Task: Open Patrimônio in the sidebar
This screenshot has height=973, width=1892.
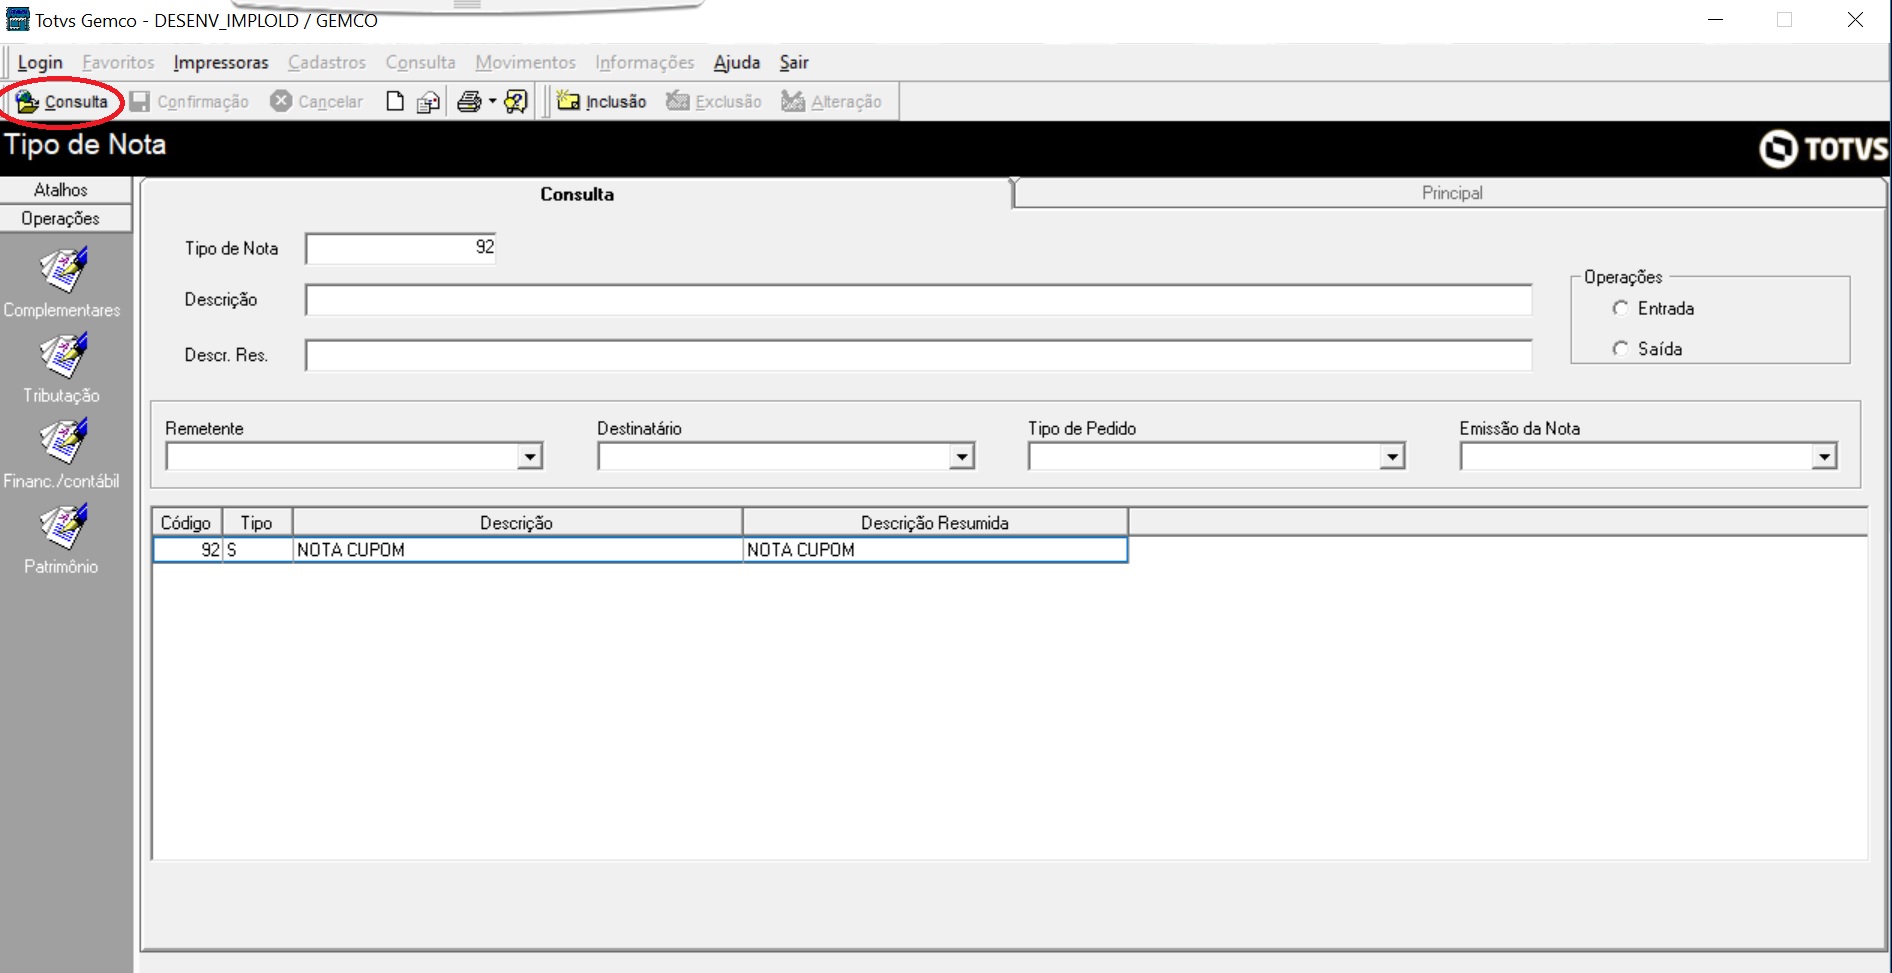Action: 61,540
